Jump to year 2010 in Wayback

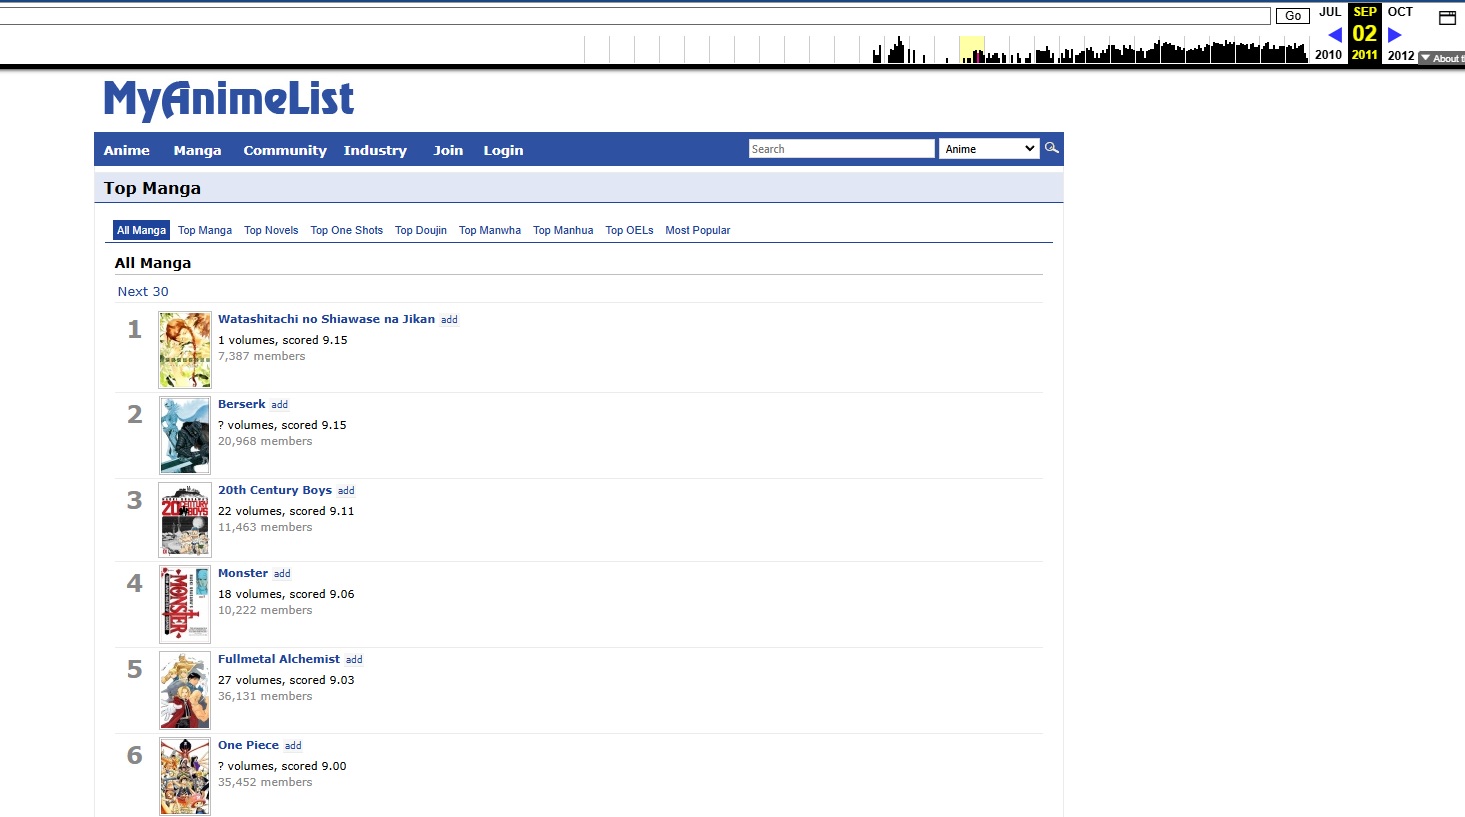click(x=1328, y=55)
